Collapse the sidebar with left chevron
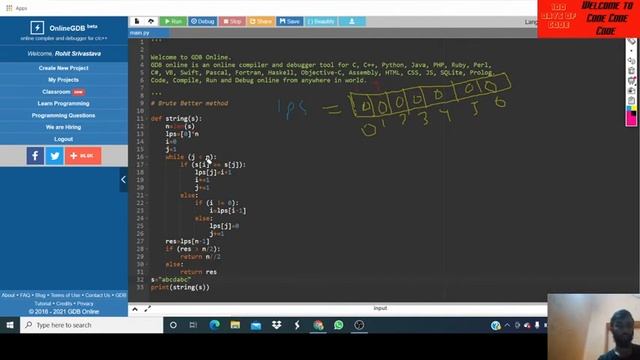The image size is (640, 360). coord(123,180)
